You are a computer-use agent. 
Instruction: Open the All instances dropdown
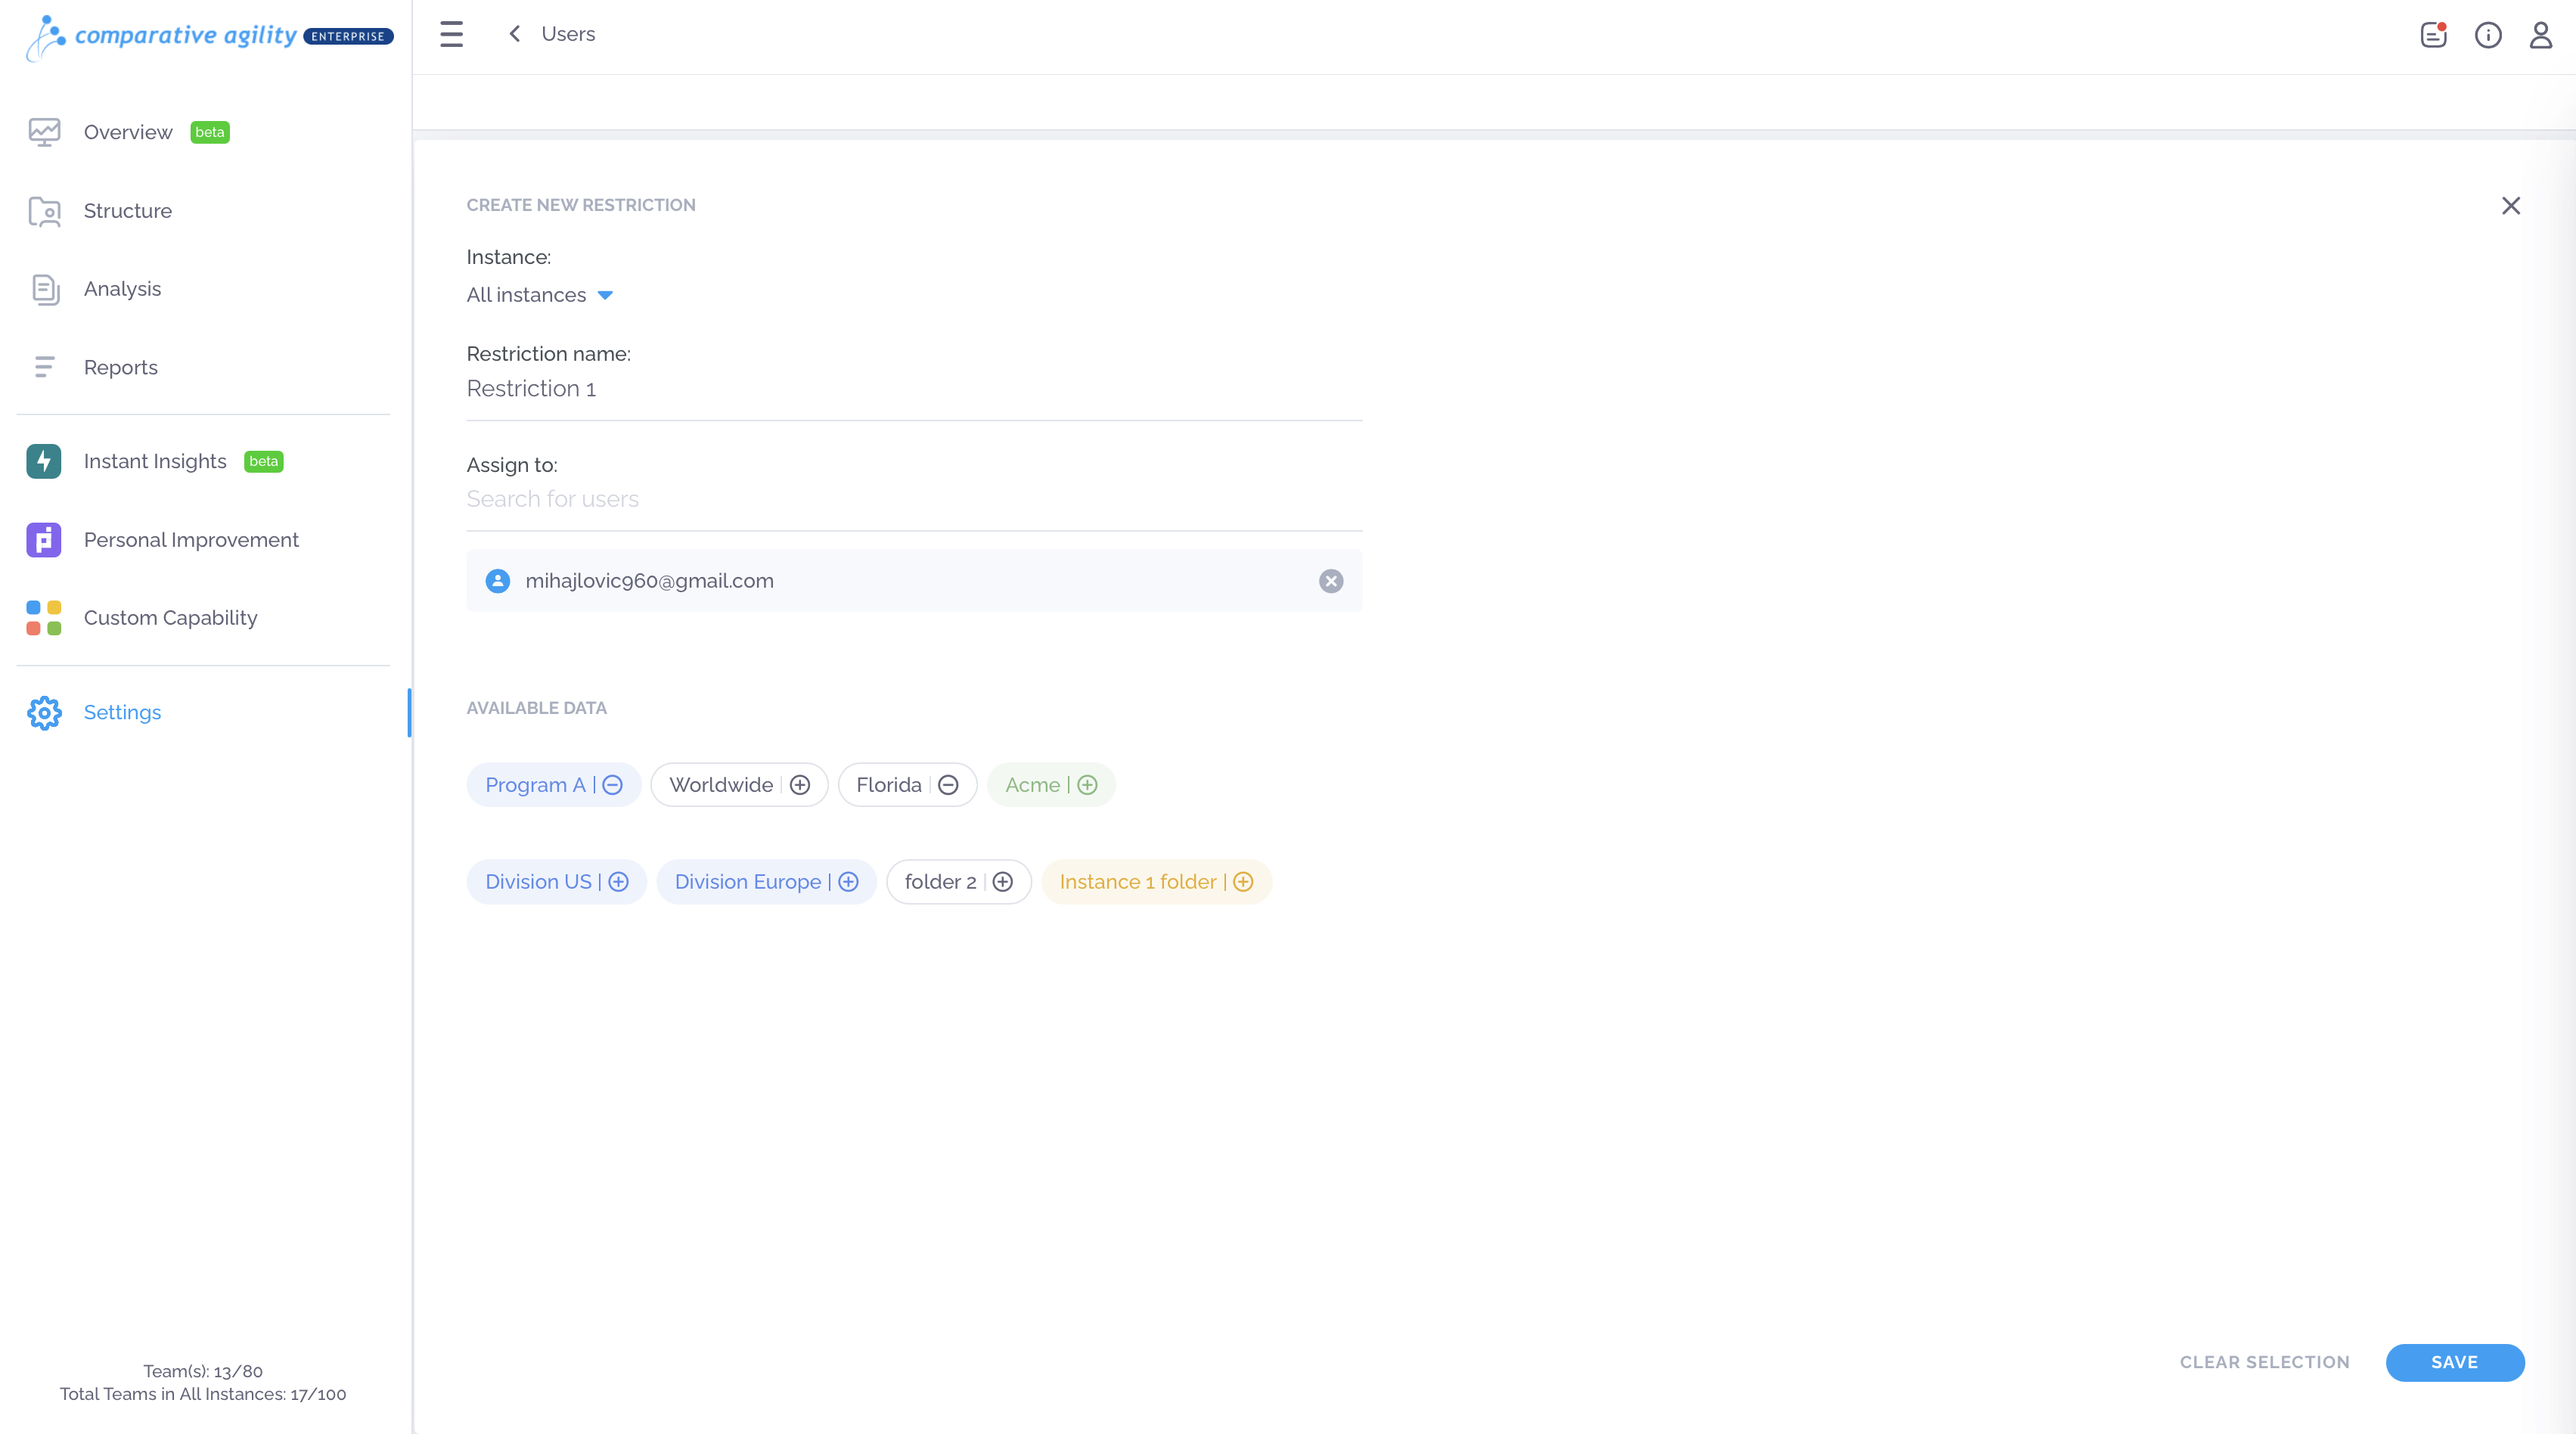[x=539, y=295]
